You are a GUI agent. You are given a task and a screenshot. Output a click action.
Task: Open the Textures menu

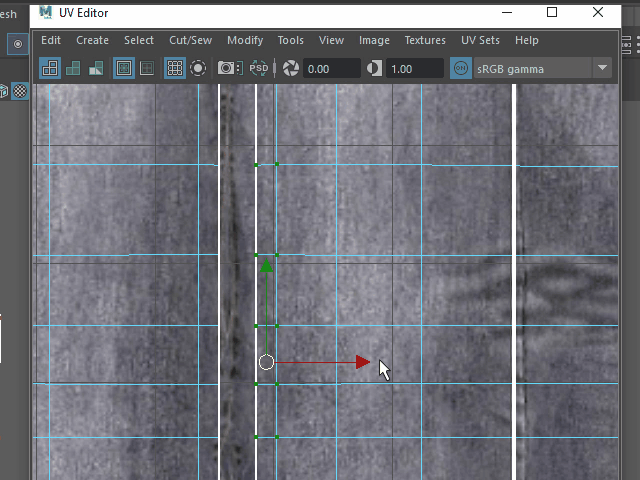pos(425,40)
